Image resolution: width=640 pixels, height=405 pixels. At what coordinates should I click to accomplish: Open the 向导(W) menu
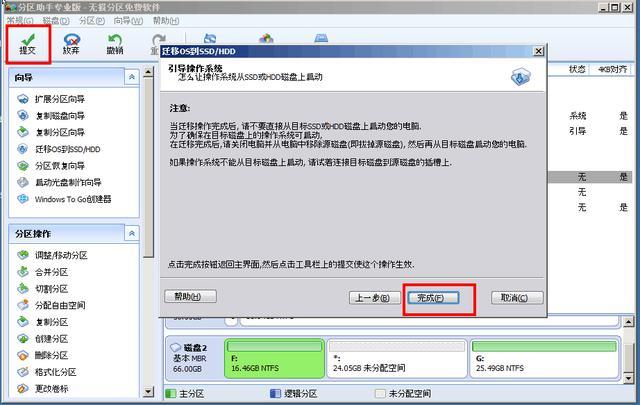[x=128, y=20]
